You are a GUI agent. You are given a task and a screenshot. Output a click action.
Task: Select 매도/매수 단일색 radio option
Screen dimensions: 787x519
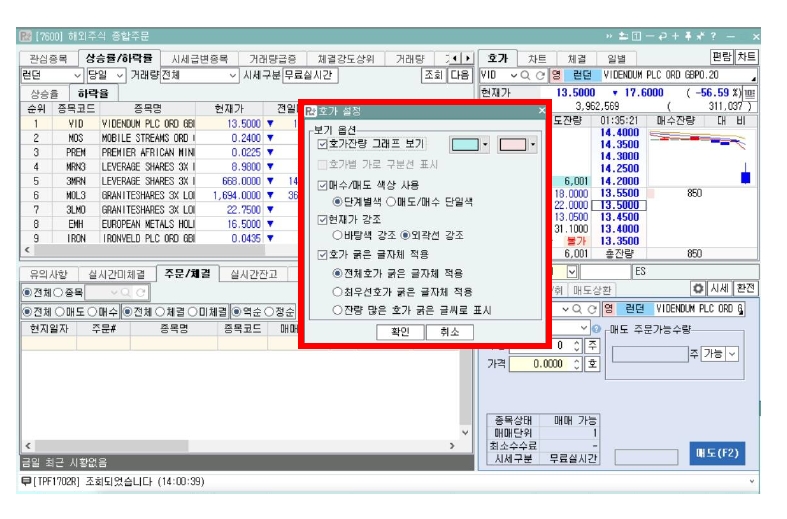coord(391,202)
